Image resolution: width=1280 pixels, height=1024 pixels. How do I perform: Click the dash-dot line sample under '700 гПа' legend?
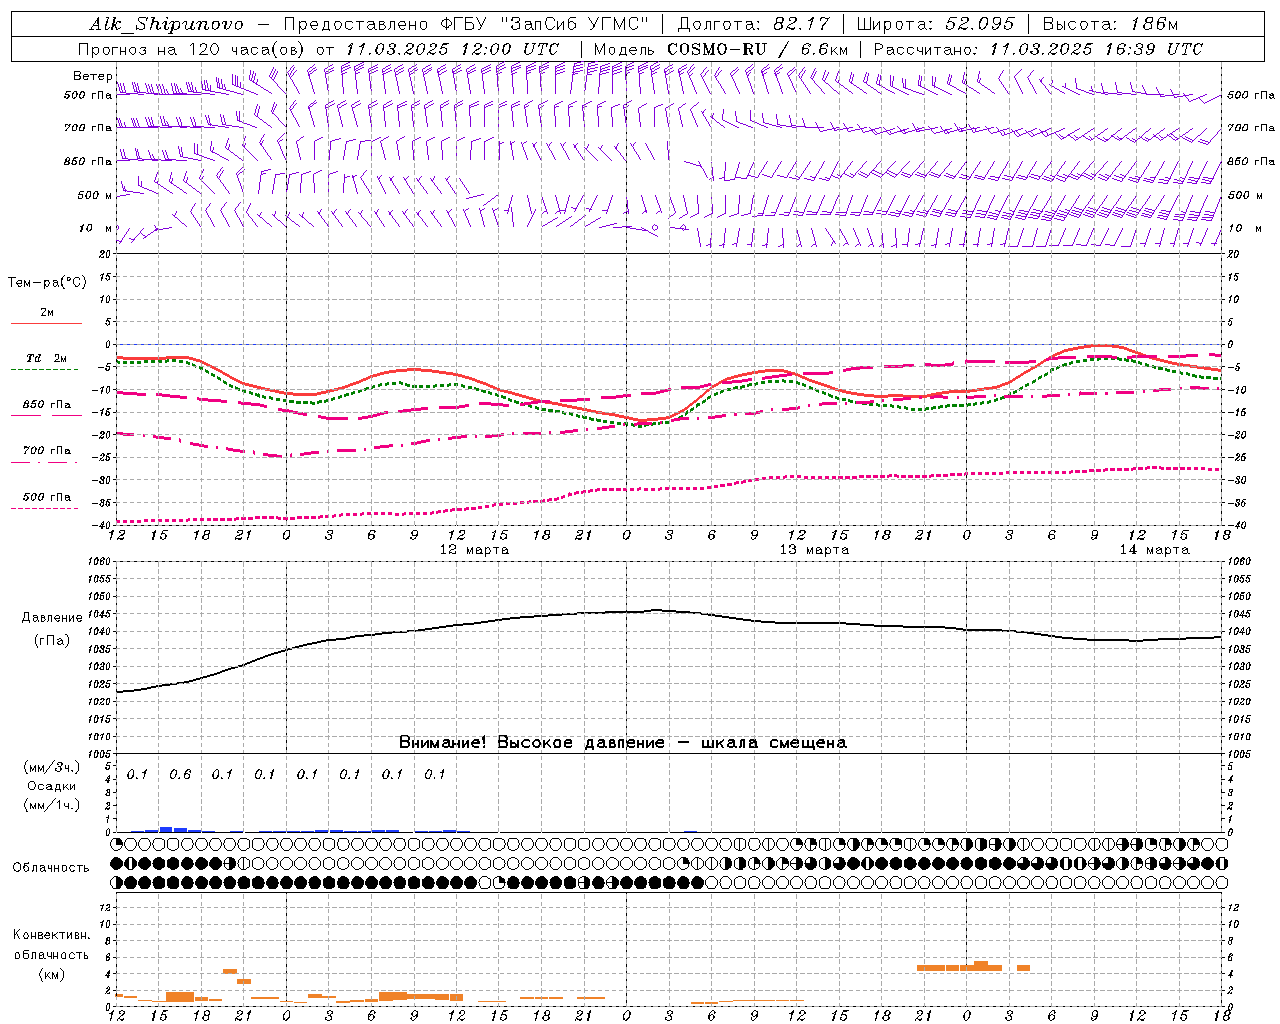click(x=45, y=462)
